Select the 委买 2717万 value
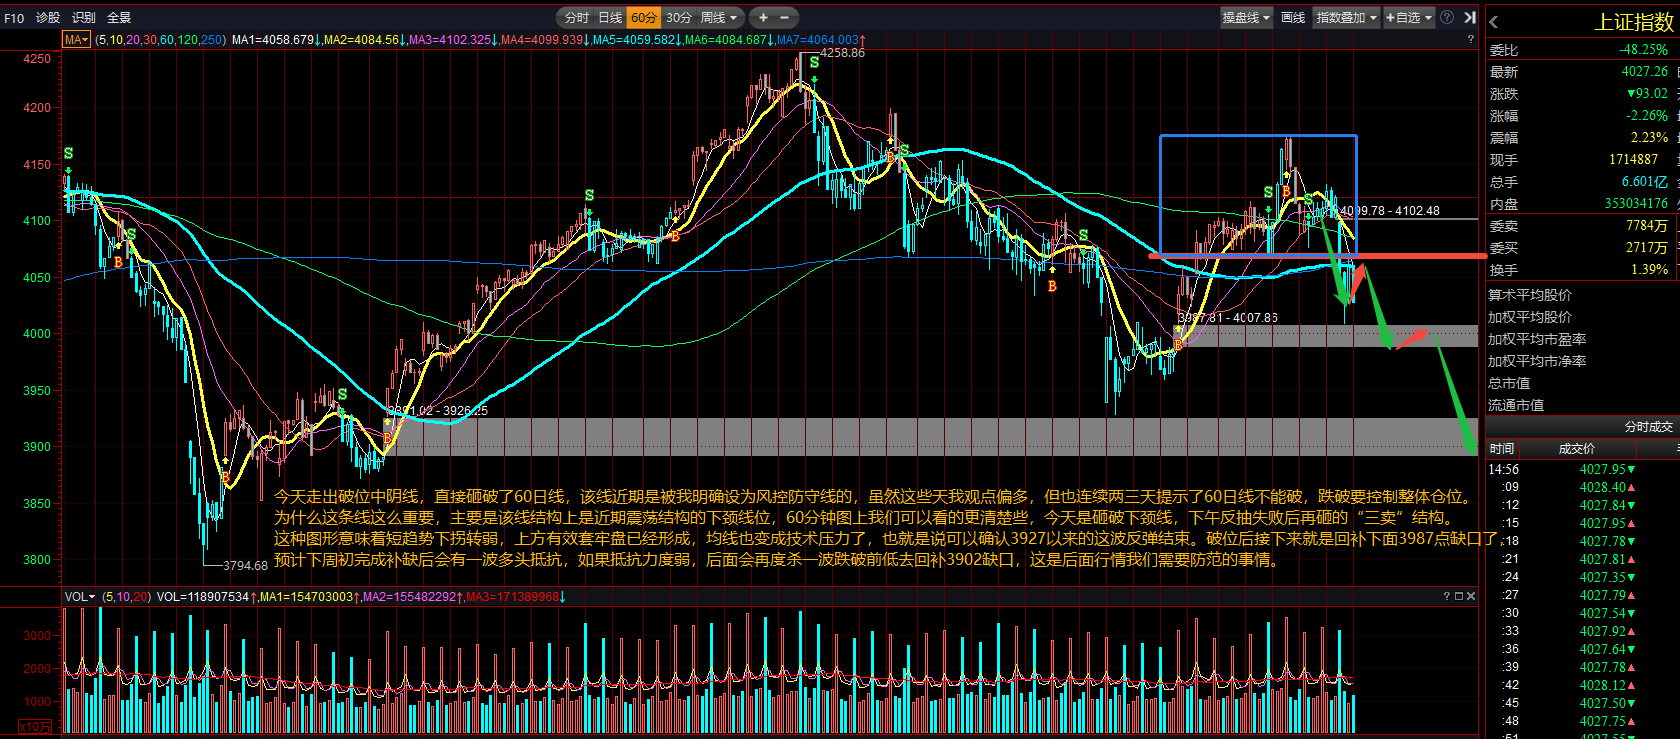Image resolution: width=1680 pixels, height=739 pixels. [1647, 247]
